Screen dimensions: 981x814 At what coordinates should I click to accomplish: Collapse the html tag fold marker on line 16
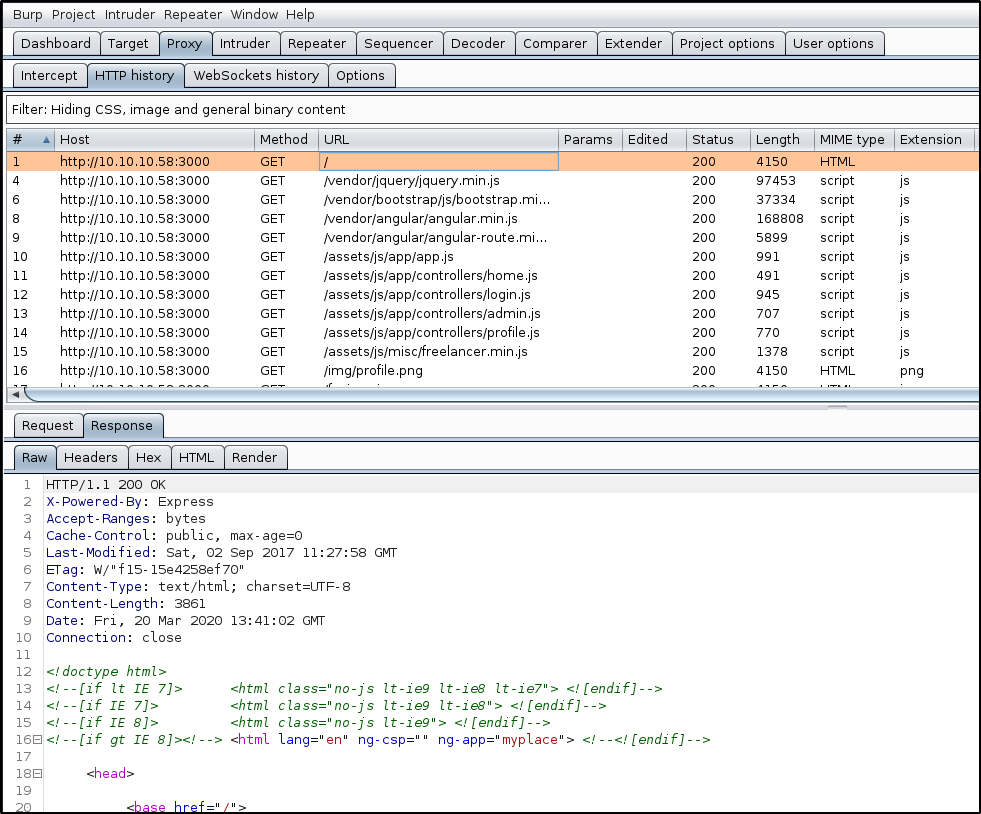point(37,740)
